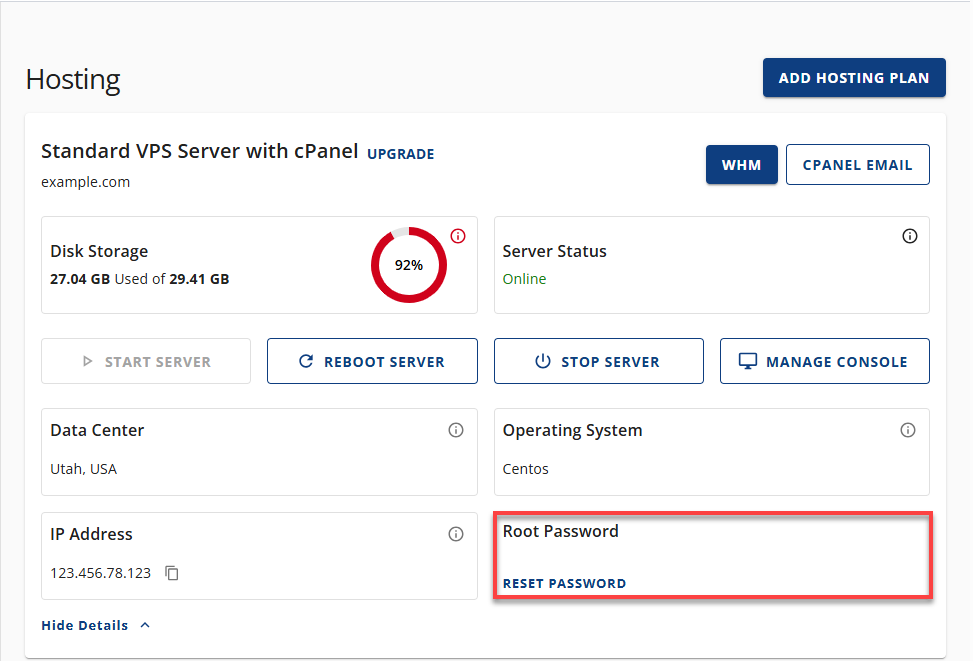Click the Operating System info icon
Image resolution: width=973 pixels, height=661 pixels.
coord(908,430)
